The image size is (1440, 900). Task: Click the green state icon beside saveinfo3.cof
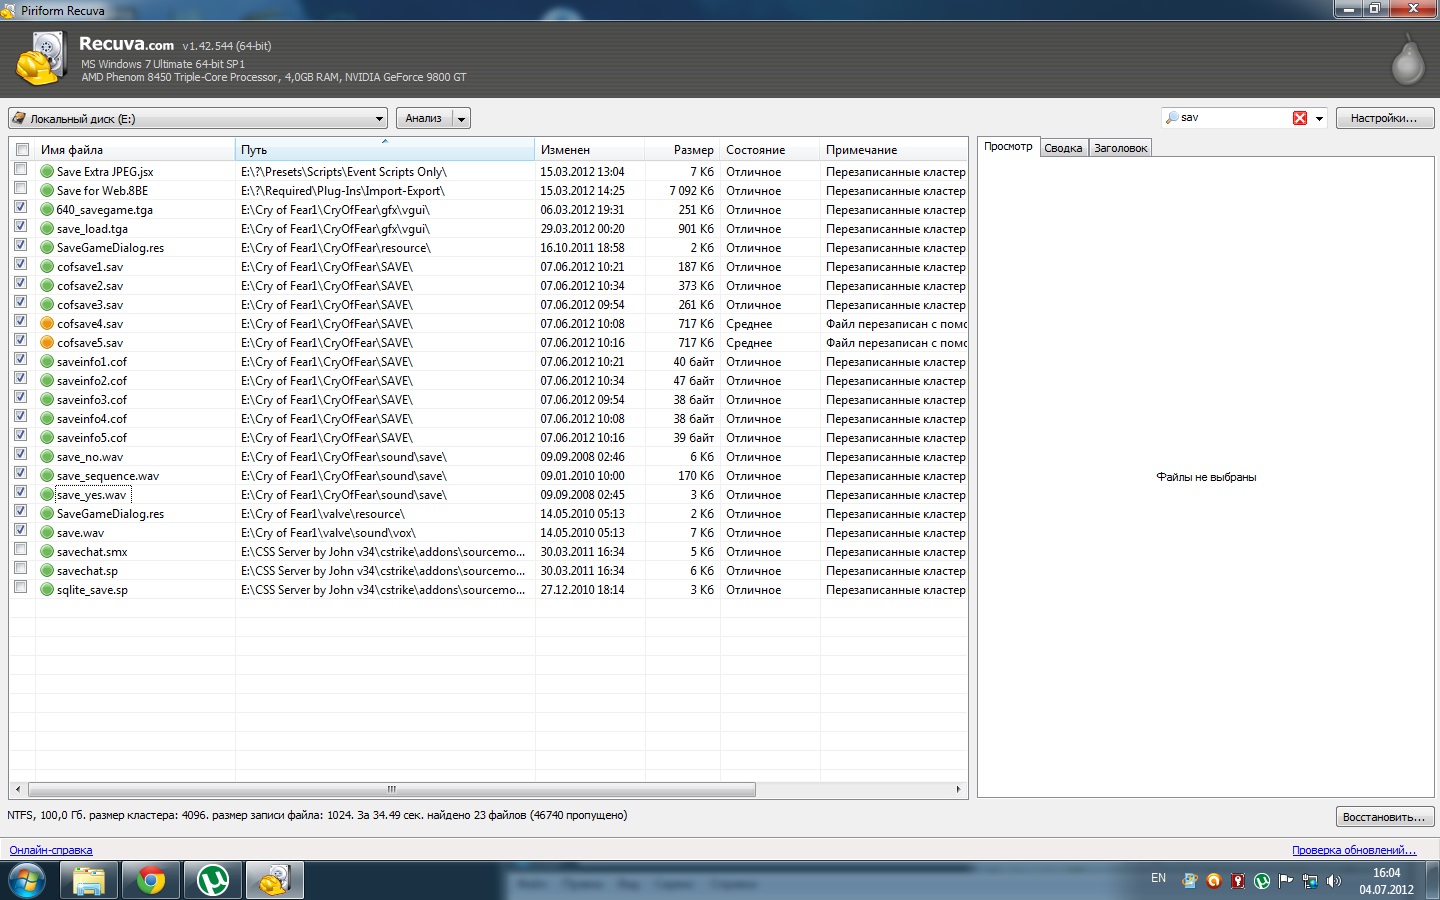(47, 400)
